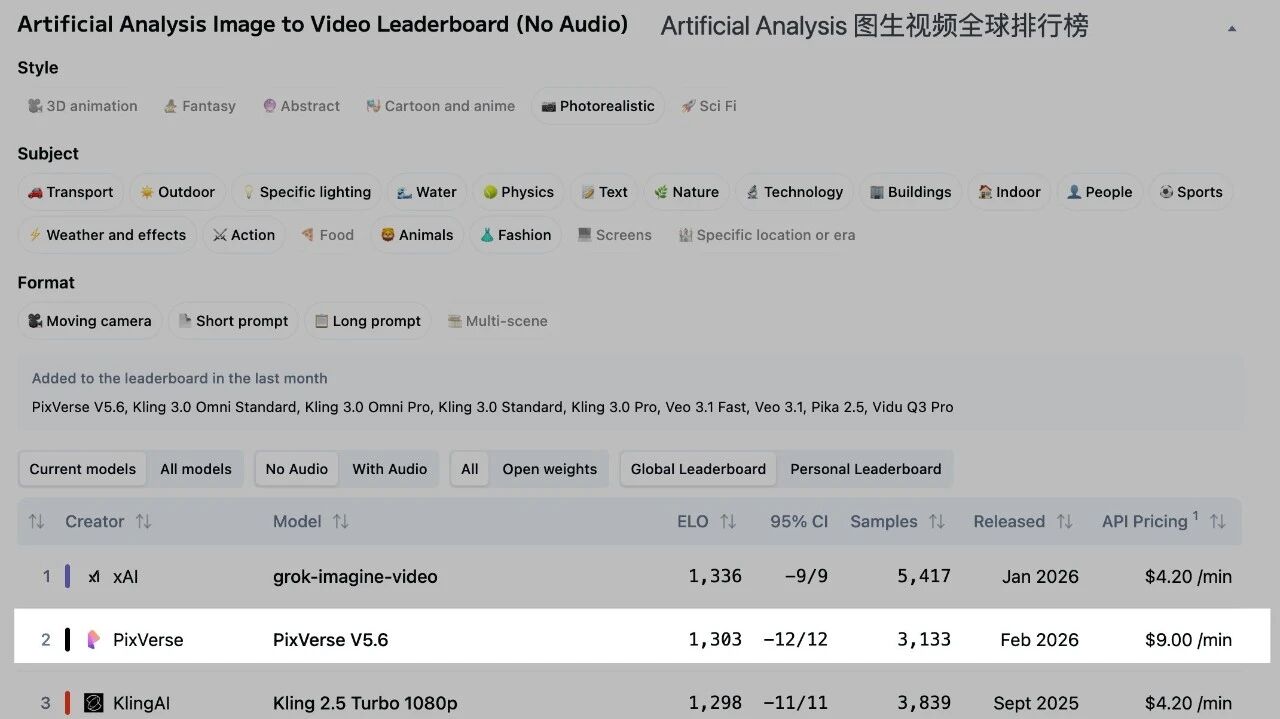
Task: Select the No Audio option
Action: [x=297, y=469]
